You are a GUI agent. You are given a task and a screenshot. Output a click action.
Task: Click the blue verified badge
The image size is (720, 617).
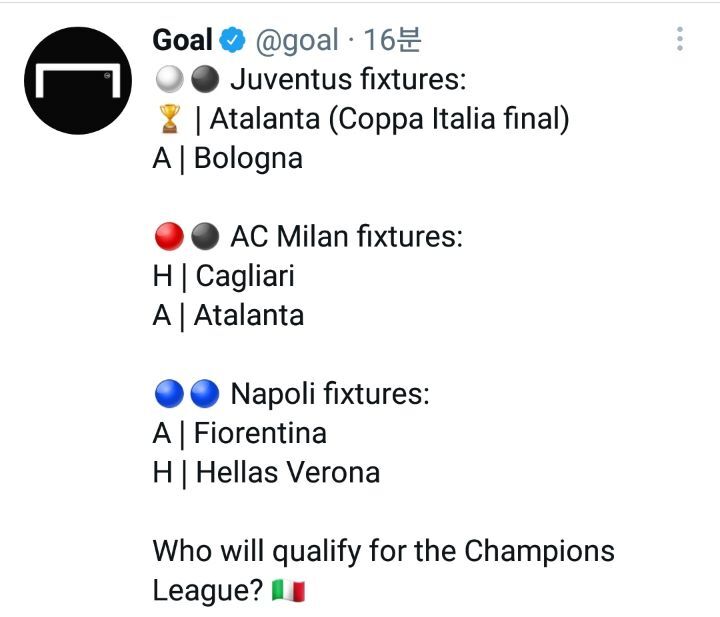[233, 41]
